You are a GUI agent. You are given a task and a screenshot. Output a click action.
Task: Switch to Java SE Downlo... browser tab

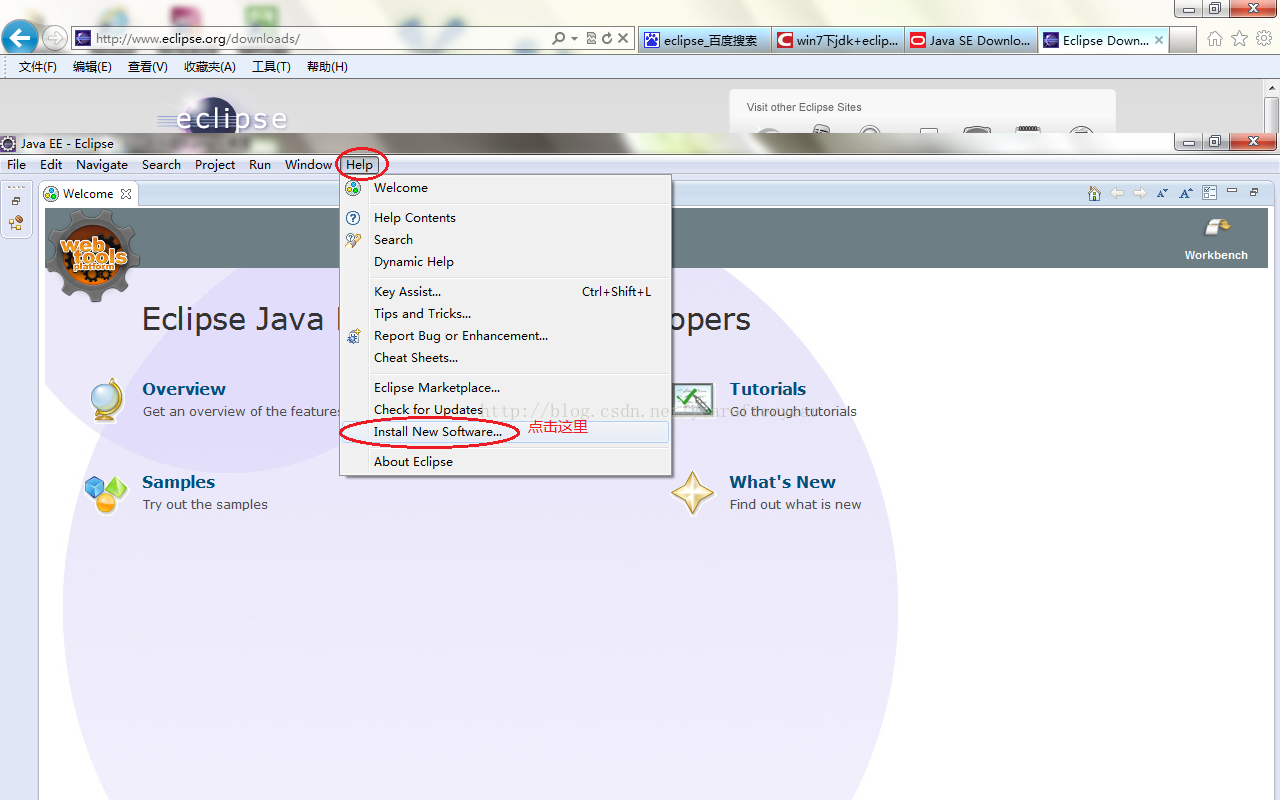[x=971, y=40]
